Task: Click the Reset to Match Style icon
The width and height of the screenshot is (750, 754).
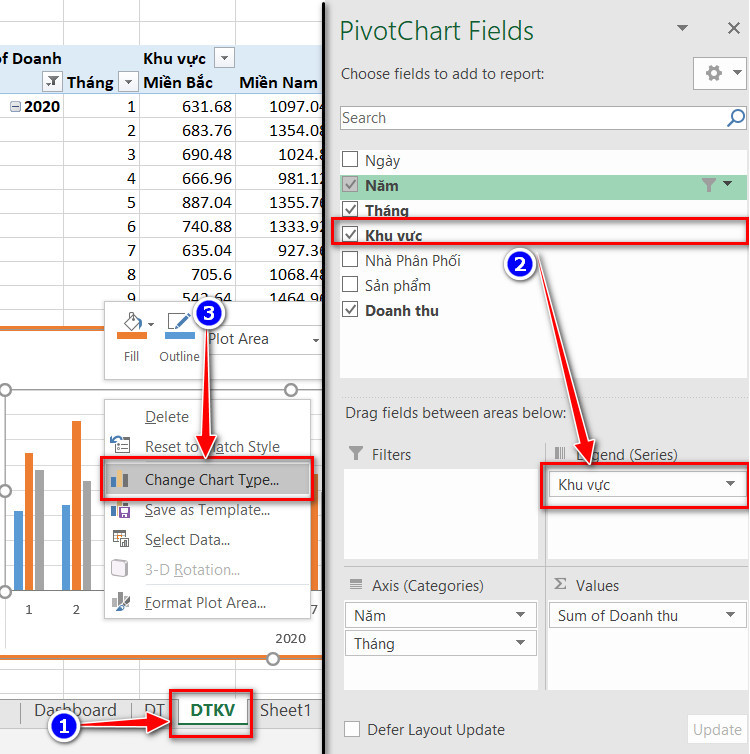Action: [x=120, y=444]
